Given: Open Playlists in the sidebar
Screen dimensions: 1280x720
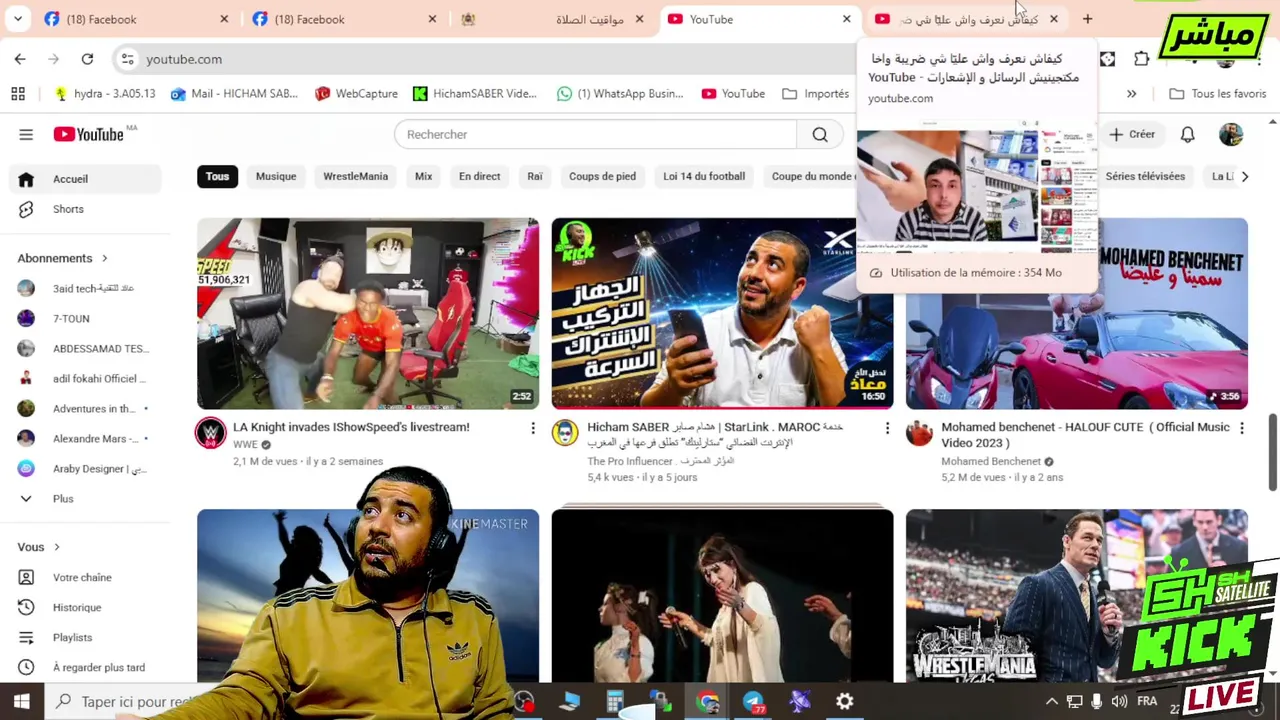Looking at the screenshot, I should [85, 637].
